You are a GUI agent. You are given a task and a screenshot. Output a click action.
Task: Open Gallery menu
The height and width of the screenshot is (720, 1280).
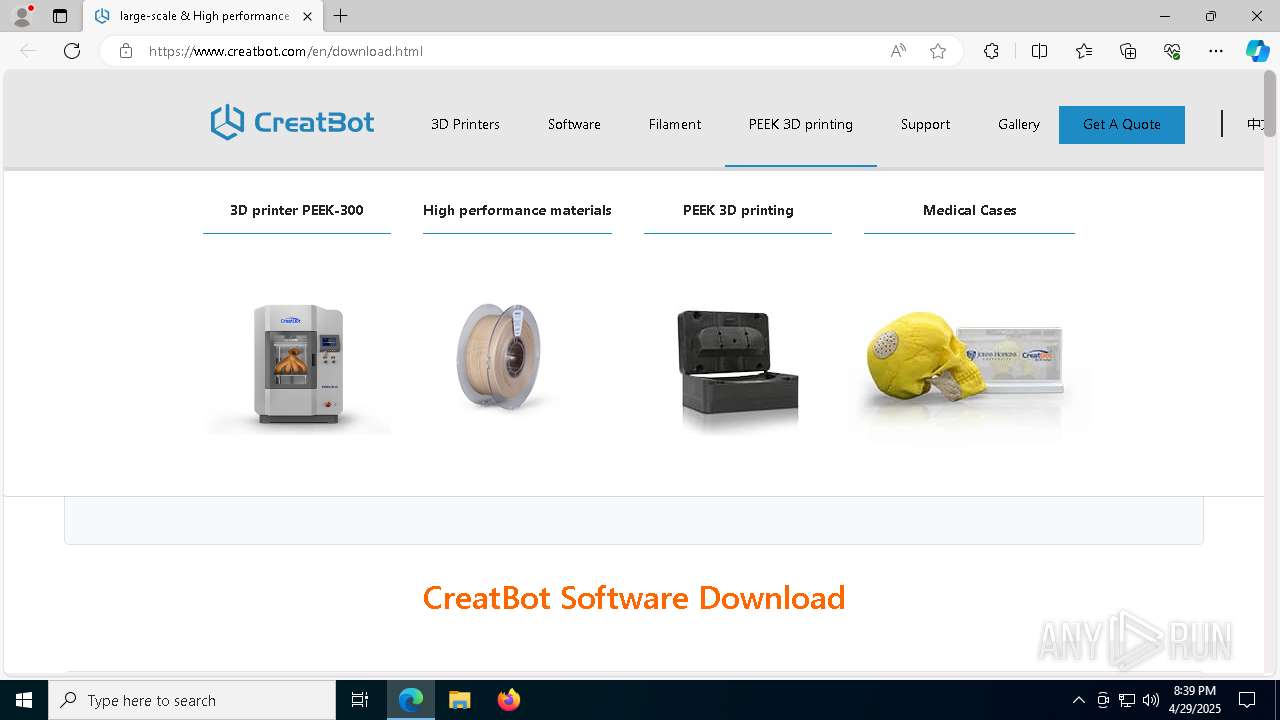(1019, 124)
